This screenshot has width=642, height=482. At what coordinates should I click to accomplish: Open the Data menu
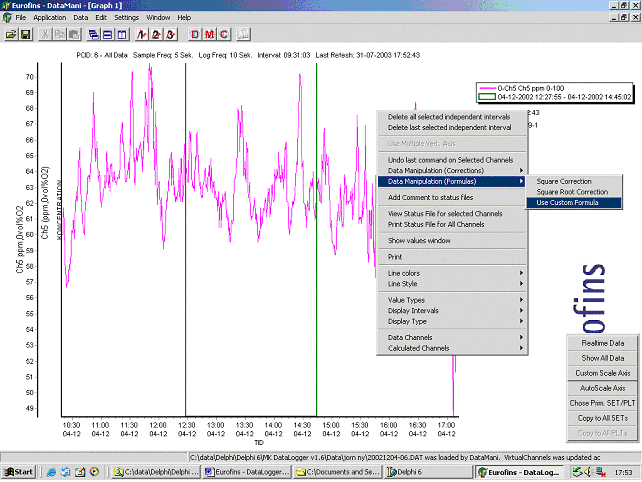tap(81, 18)
